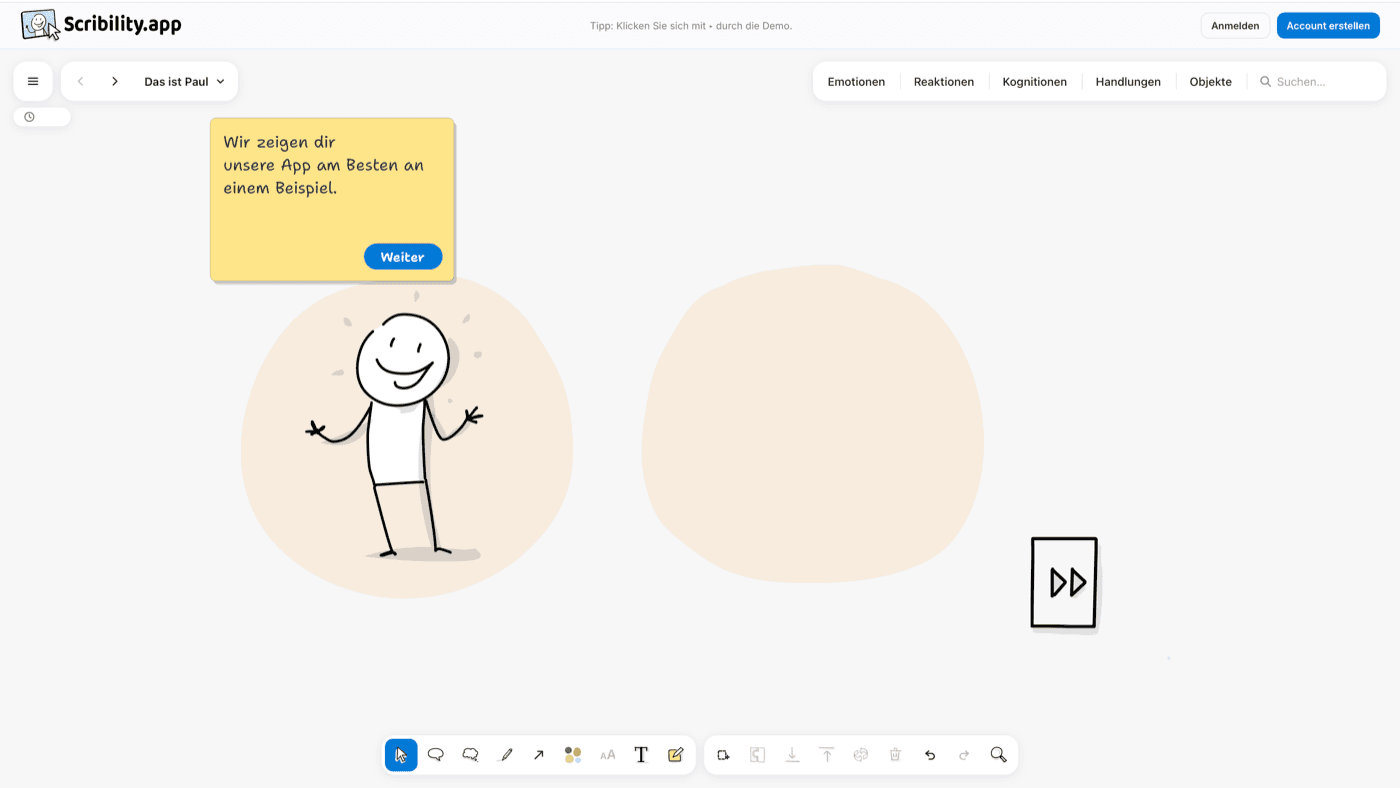
Task: Go to the previous slide chevron
Action: (81, 82)
